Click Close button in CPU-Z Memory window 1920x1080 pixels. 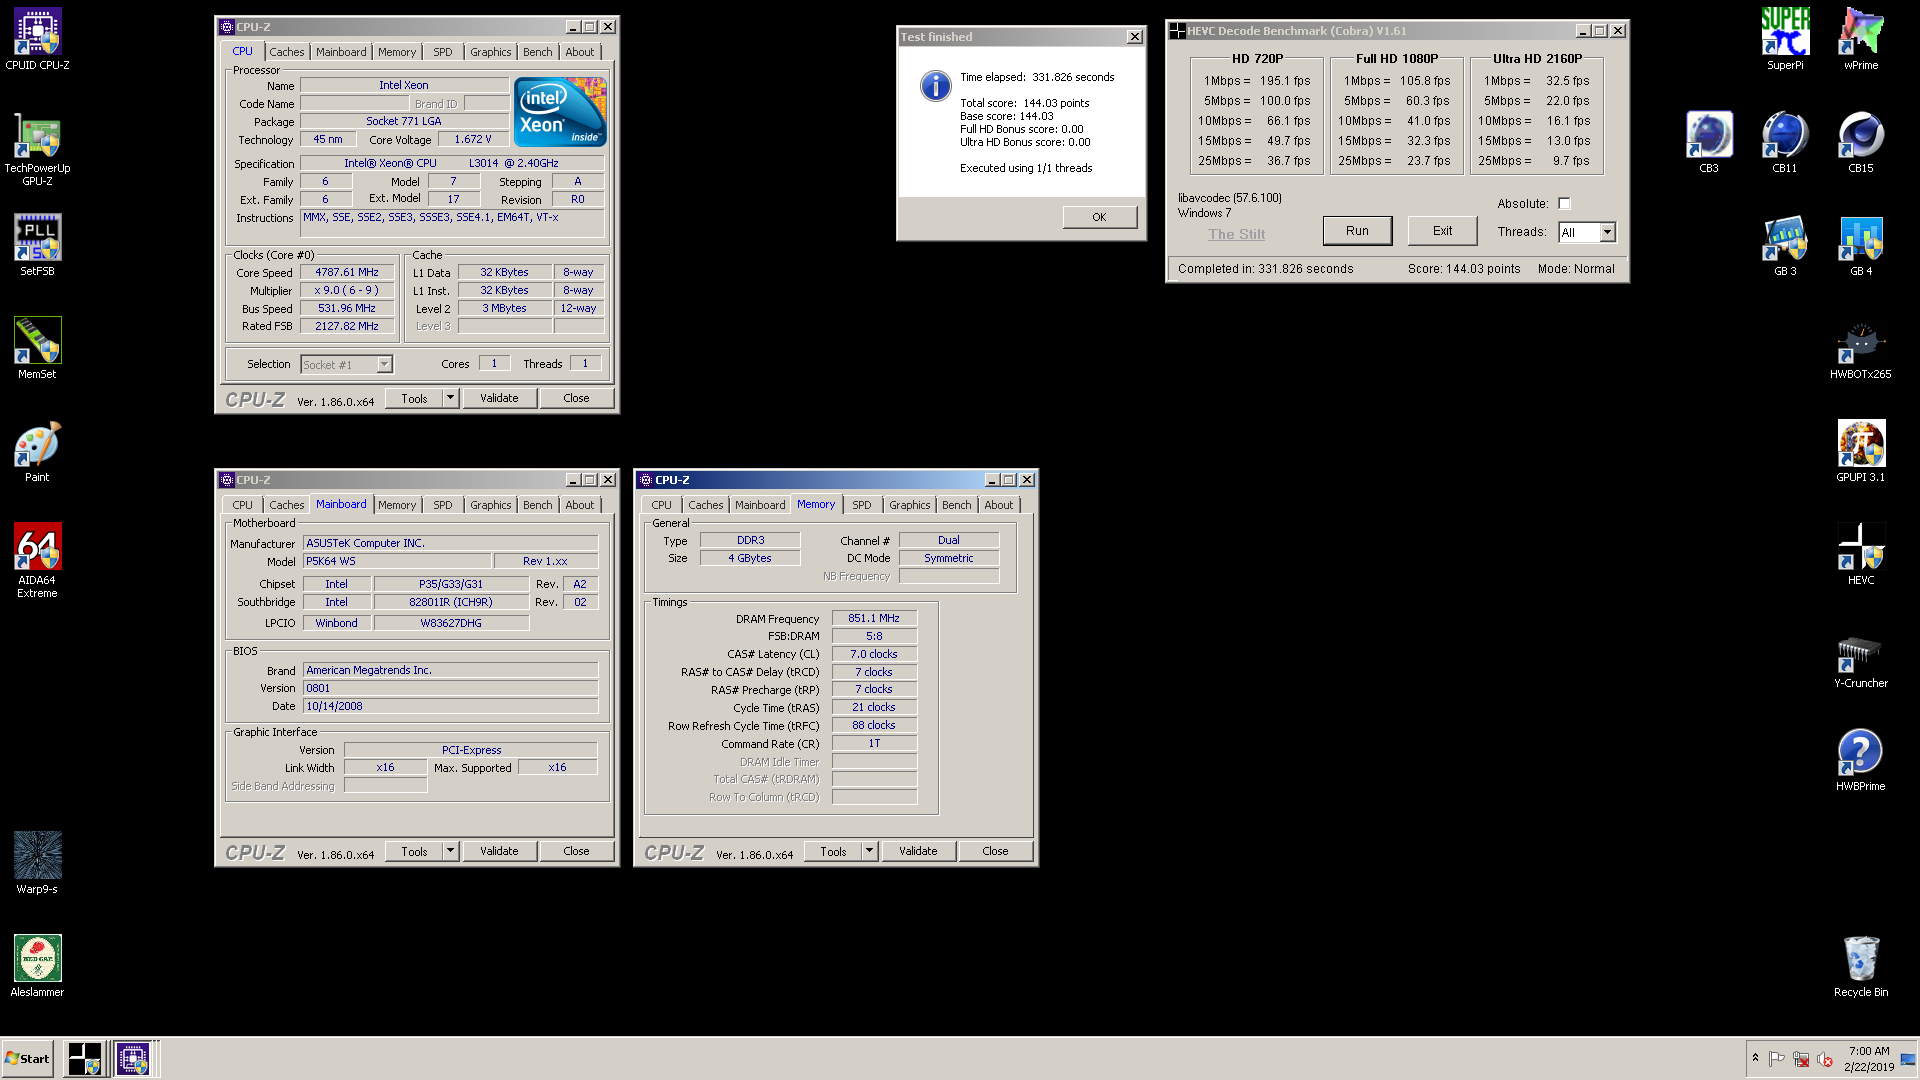coord(995,851)
